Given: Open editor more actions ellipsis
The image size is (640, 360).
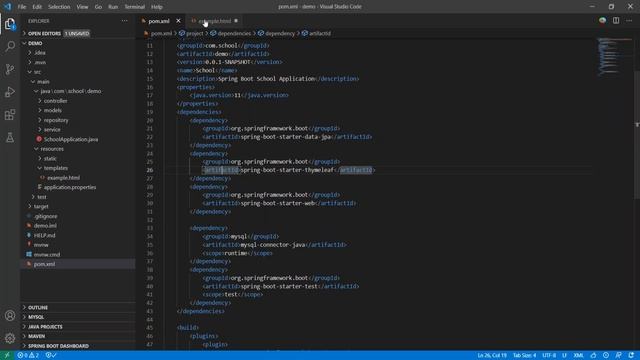Looking at the screenshot, I should coord(629,20).
